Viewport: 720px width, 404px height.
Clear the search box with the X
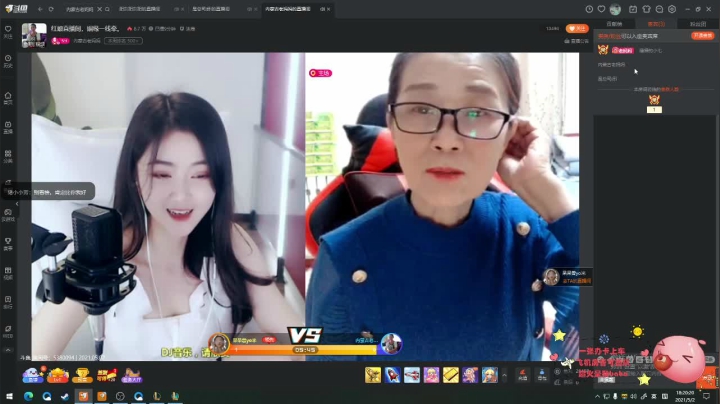tap(99, 9)
